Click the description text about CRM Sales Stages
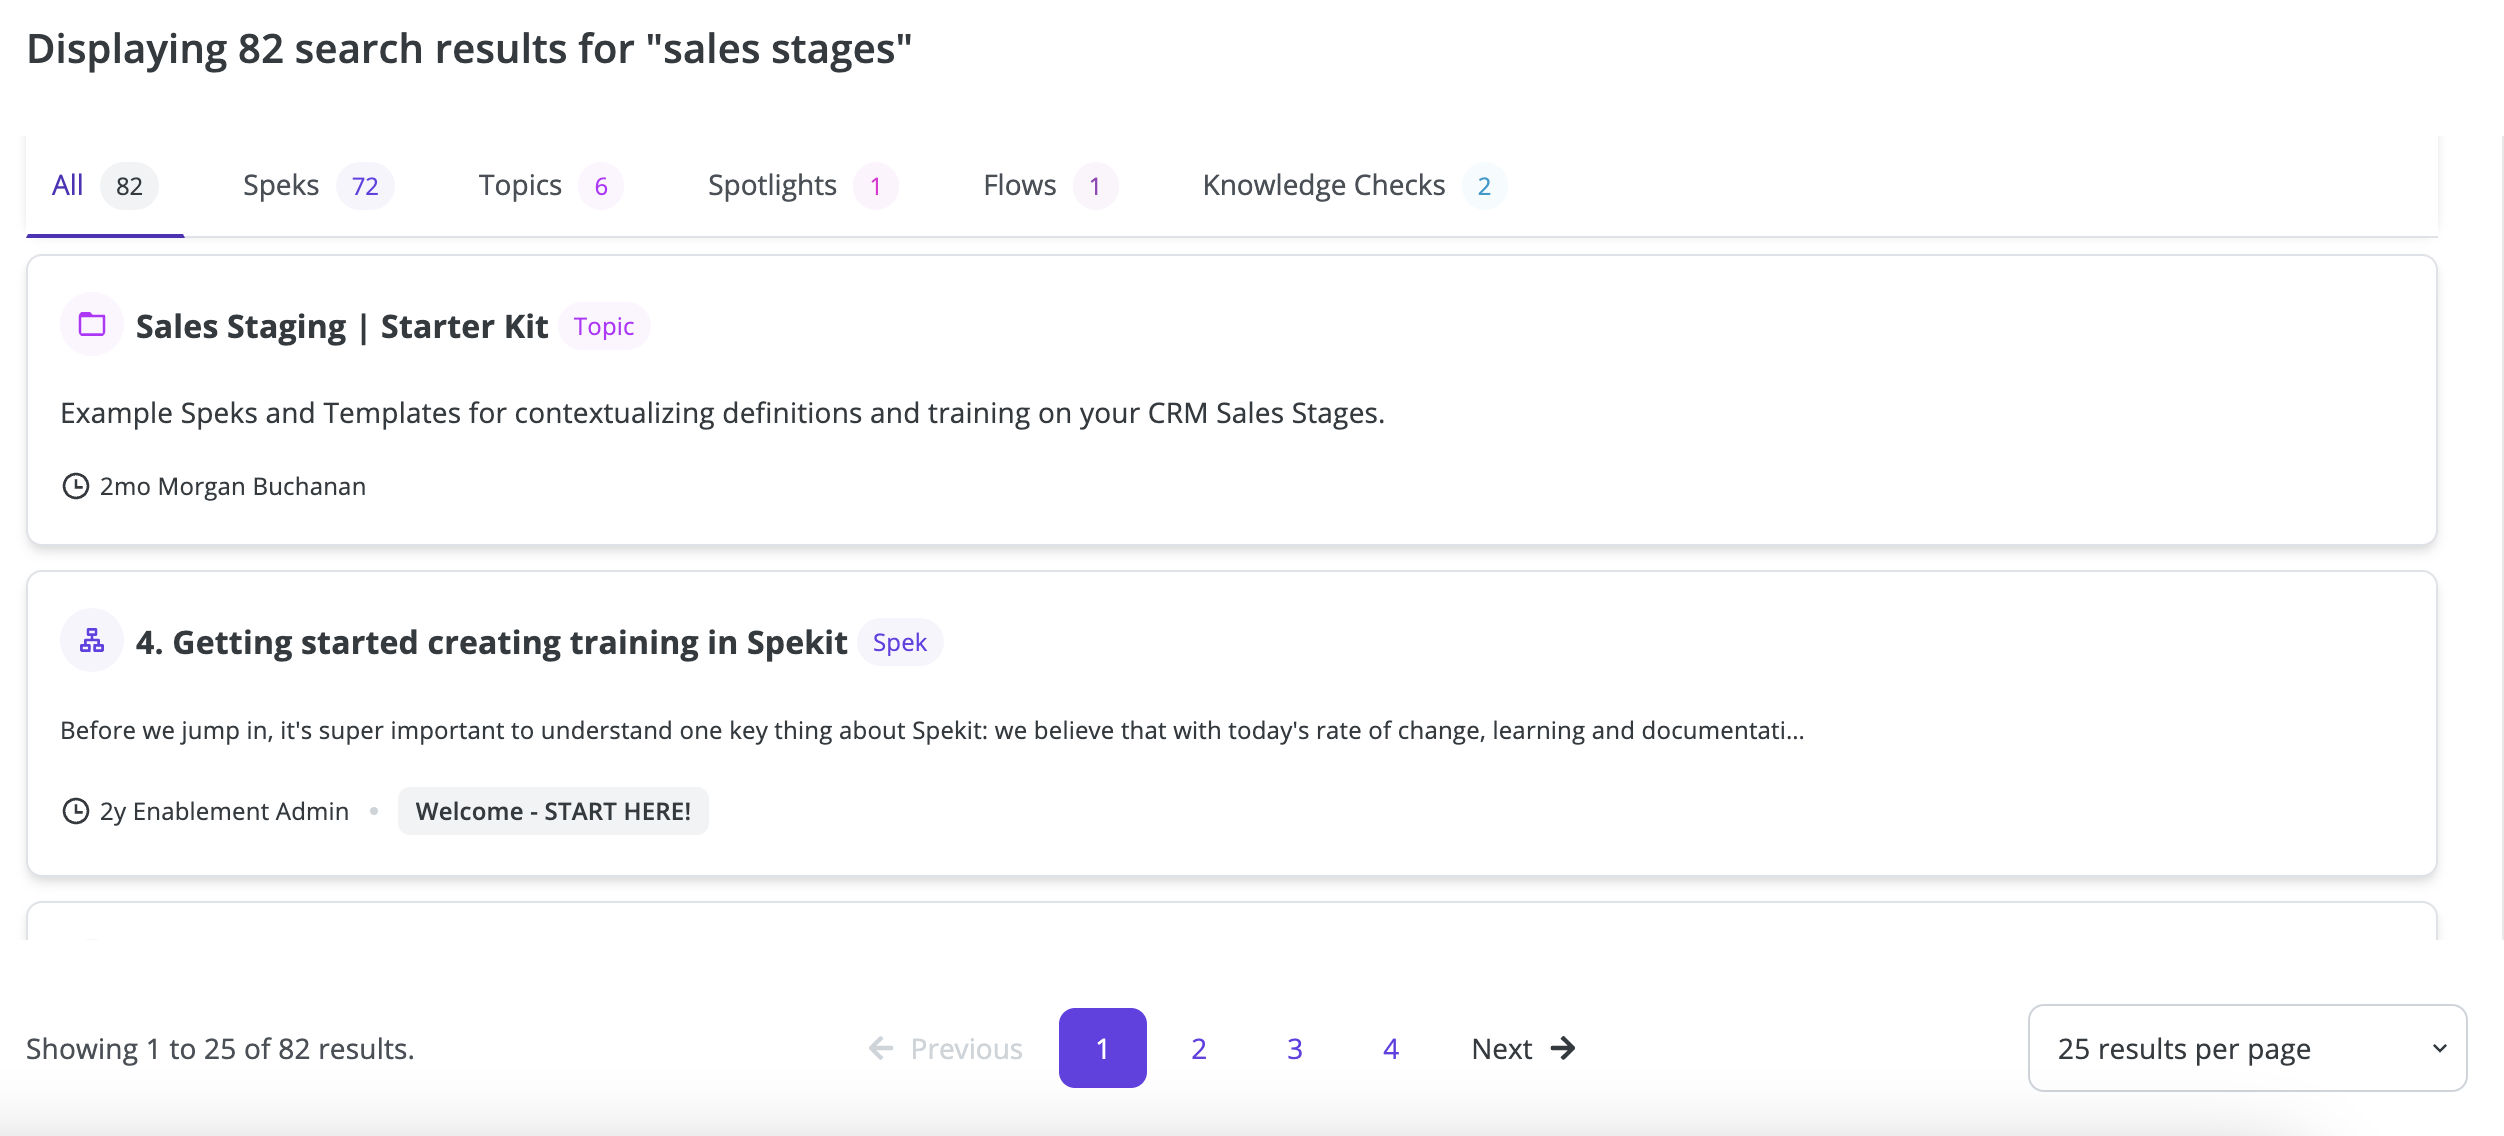 [723, 413]
